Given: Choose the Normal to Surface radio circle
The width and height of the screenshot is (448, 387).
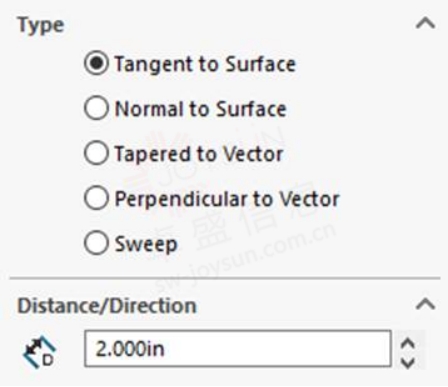Looking at the screenshot, I should click(x=96, y=108).
